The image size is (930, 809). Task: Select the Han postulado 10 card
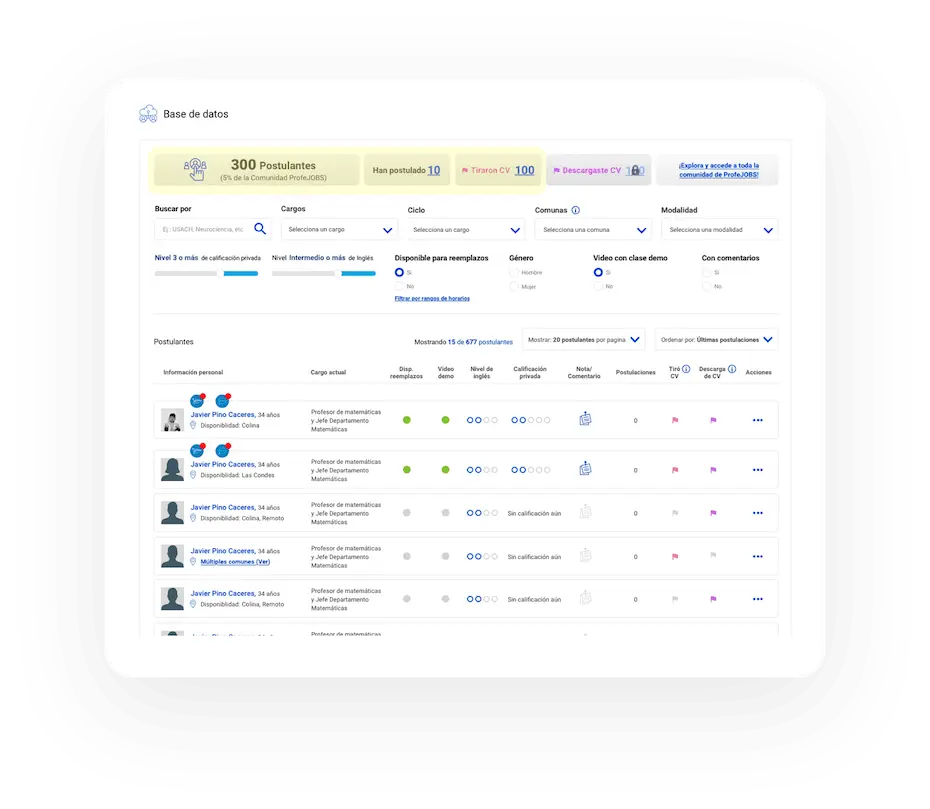407,170
